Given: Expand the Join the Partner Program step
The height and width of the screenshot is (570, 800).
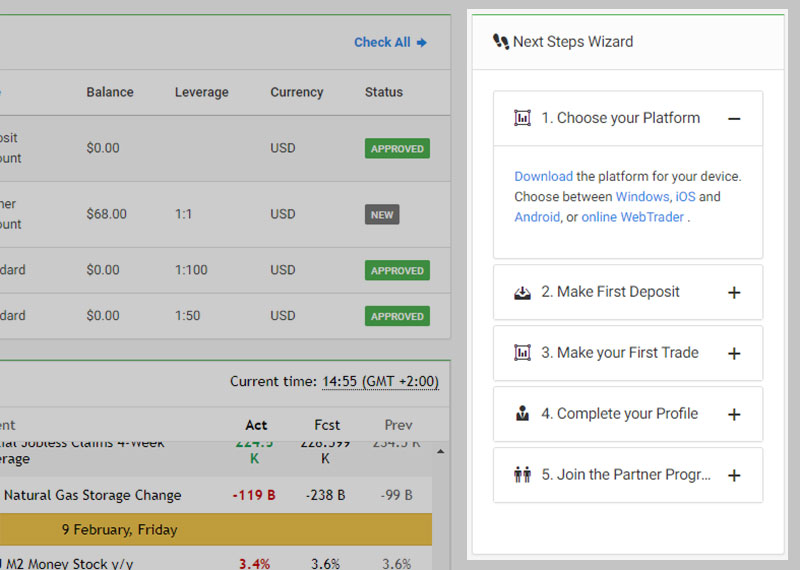Looking at the screenshot, I should (x=734, y=476).
